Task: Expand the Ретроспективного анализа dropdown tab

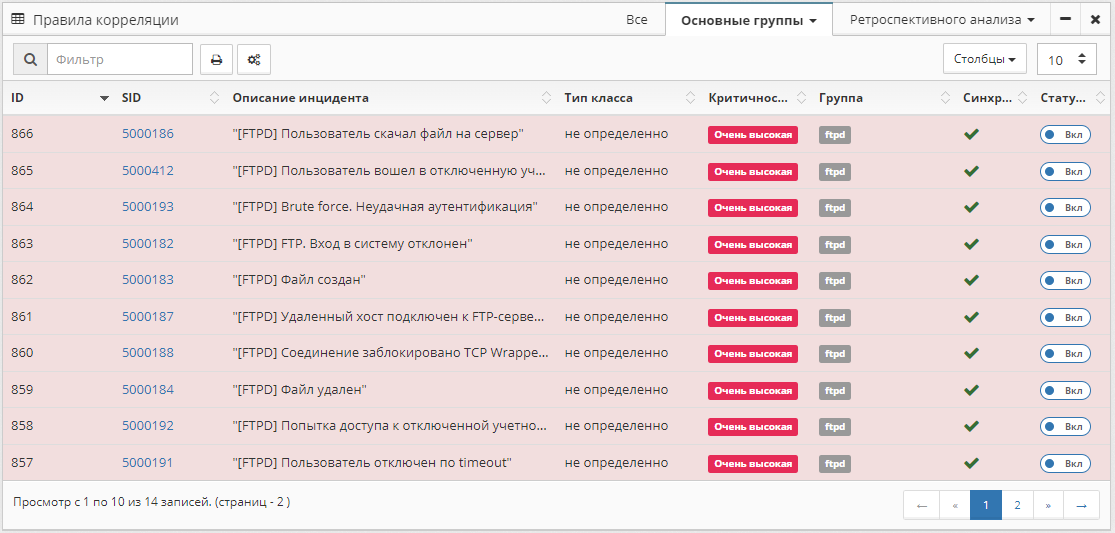Action: click(x=941, y=19)
